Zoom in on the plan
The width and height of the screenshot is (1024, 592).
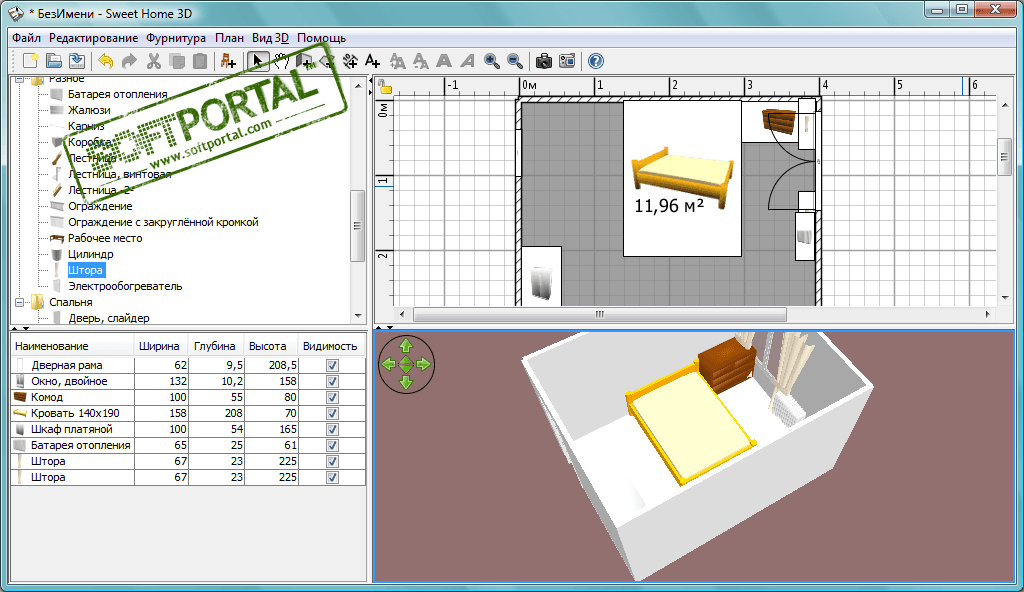[492, 61]
